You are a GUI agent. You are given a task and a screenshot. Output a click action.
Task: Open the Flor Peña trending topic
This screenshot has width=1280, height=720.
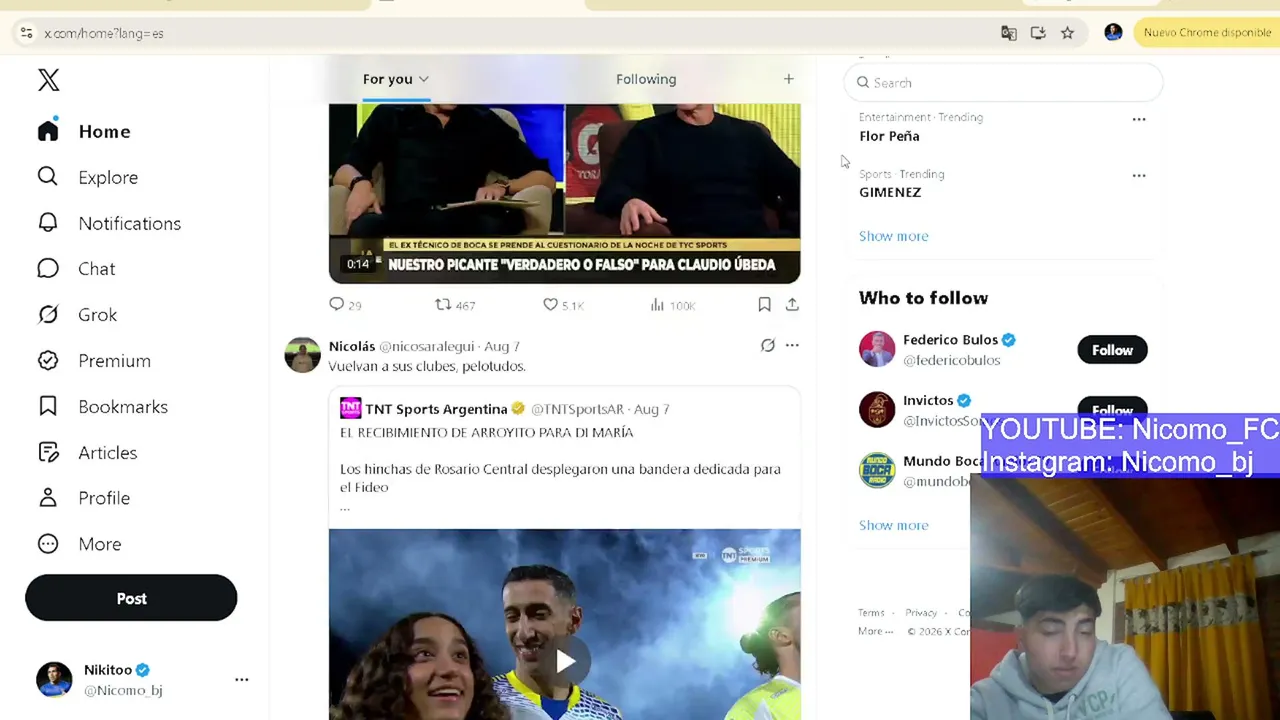889,136
